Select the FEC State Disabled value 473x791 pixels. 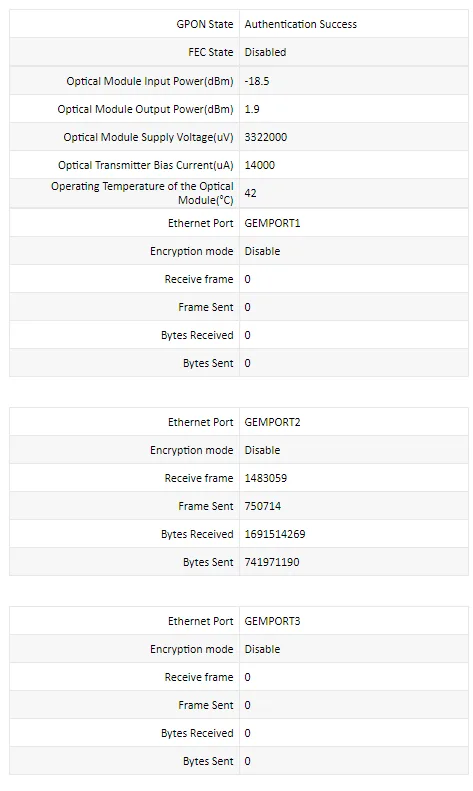point(265,52)
